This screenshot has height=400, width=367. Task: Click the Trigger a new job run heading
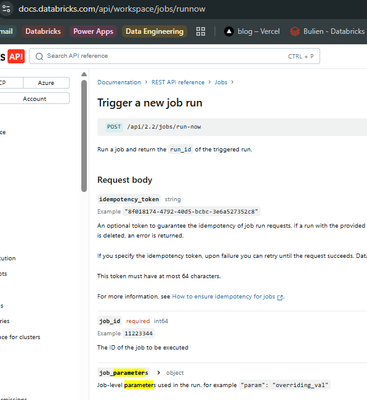click(x=150, y=103)
